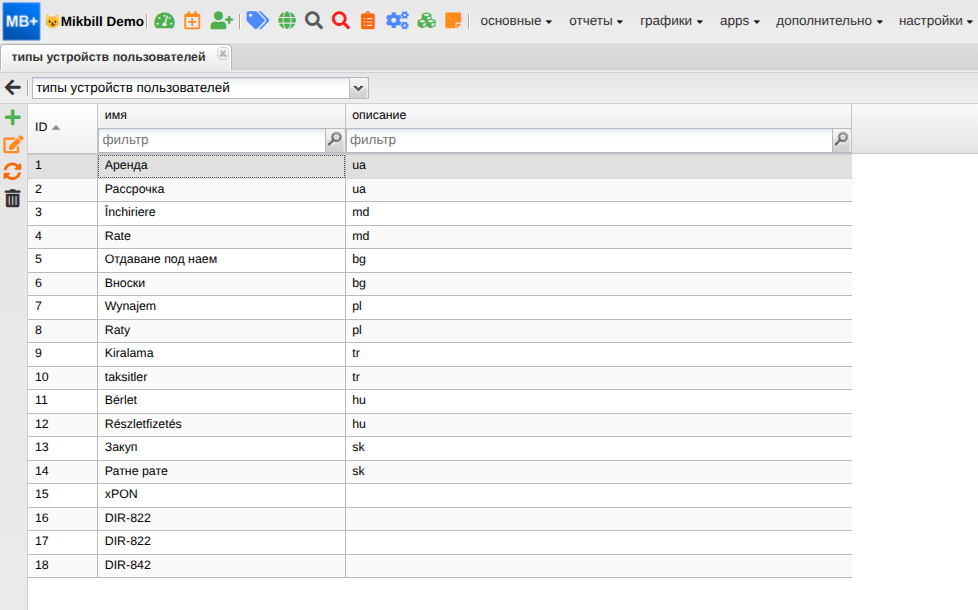This screenshot has height=610, width=978.
Task: Select the Ратне рате row
Action: point(440,471)
